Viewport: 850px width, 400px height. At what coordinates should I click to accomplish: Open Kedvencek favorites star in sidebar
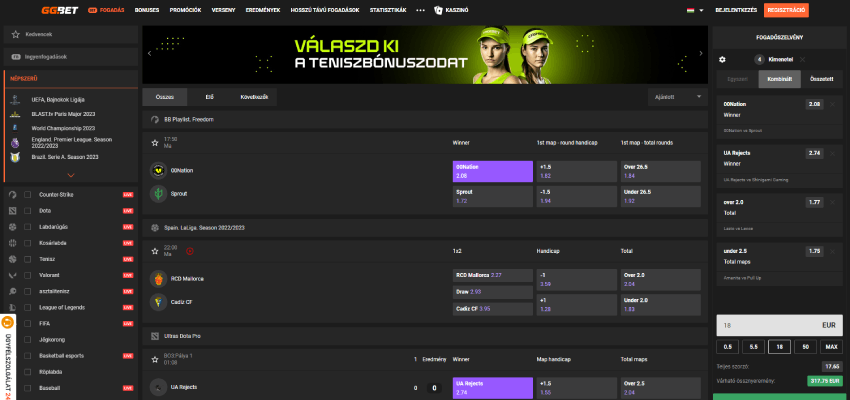[x=15, y=33]
